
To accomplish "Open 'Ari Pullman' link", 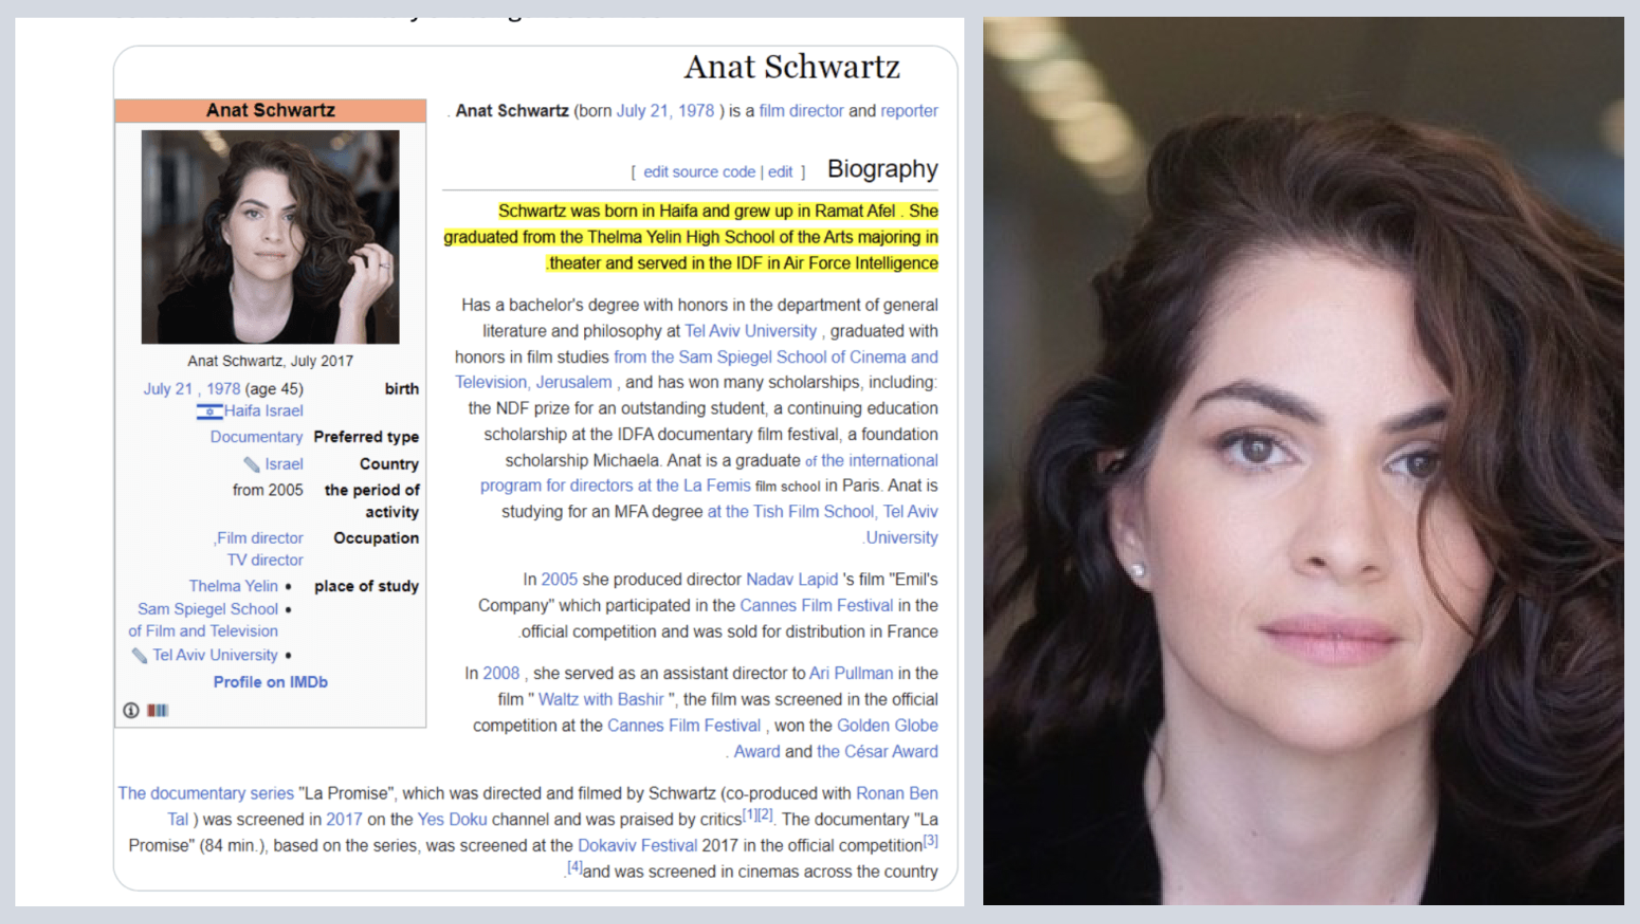I will (851, 674).
